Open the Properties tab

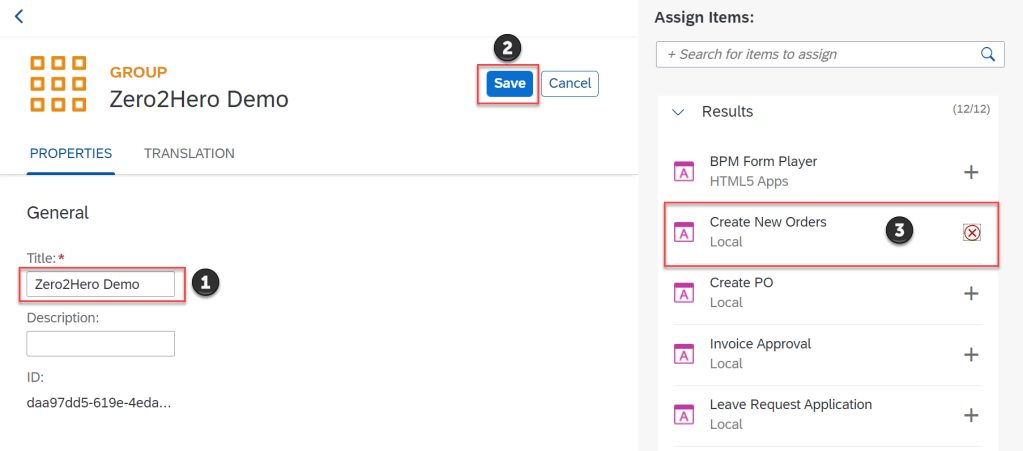coord(71,154)
